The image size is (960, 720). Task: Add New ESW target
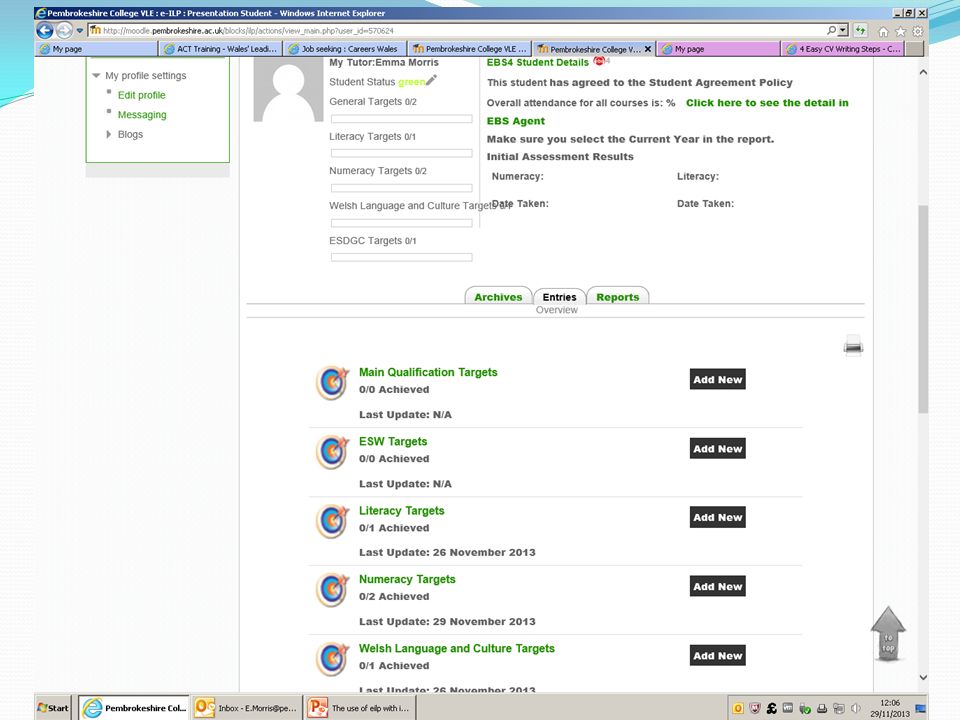point(718,449)
